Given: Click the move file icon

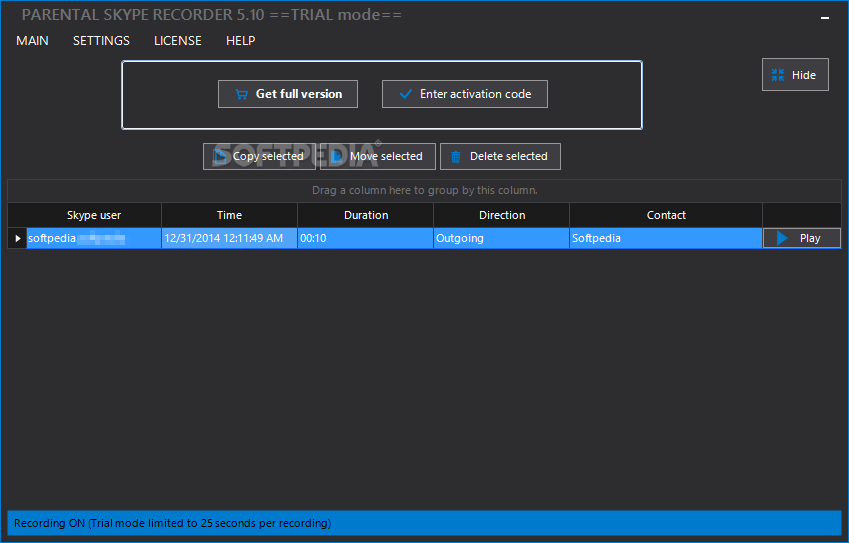Looking at the screenshot, I should coord(337,156).
